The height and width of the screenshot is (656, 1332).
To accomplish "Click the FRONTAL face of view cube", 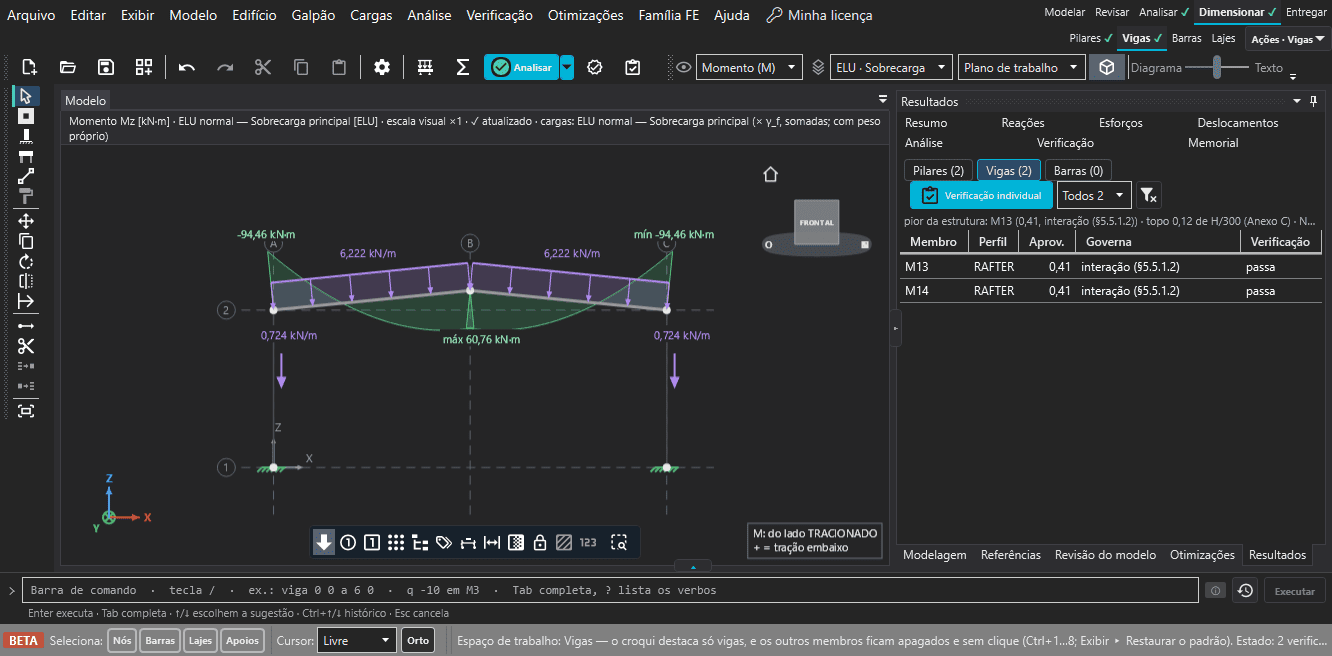I will click(x=816, y=222).
